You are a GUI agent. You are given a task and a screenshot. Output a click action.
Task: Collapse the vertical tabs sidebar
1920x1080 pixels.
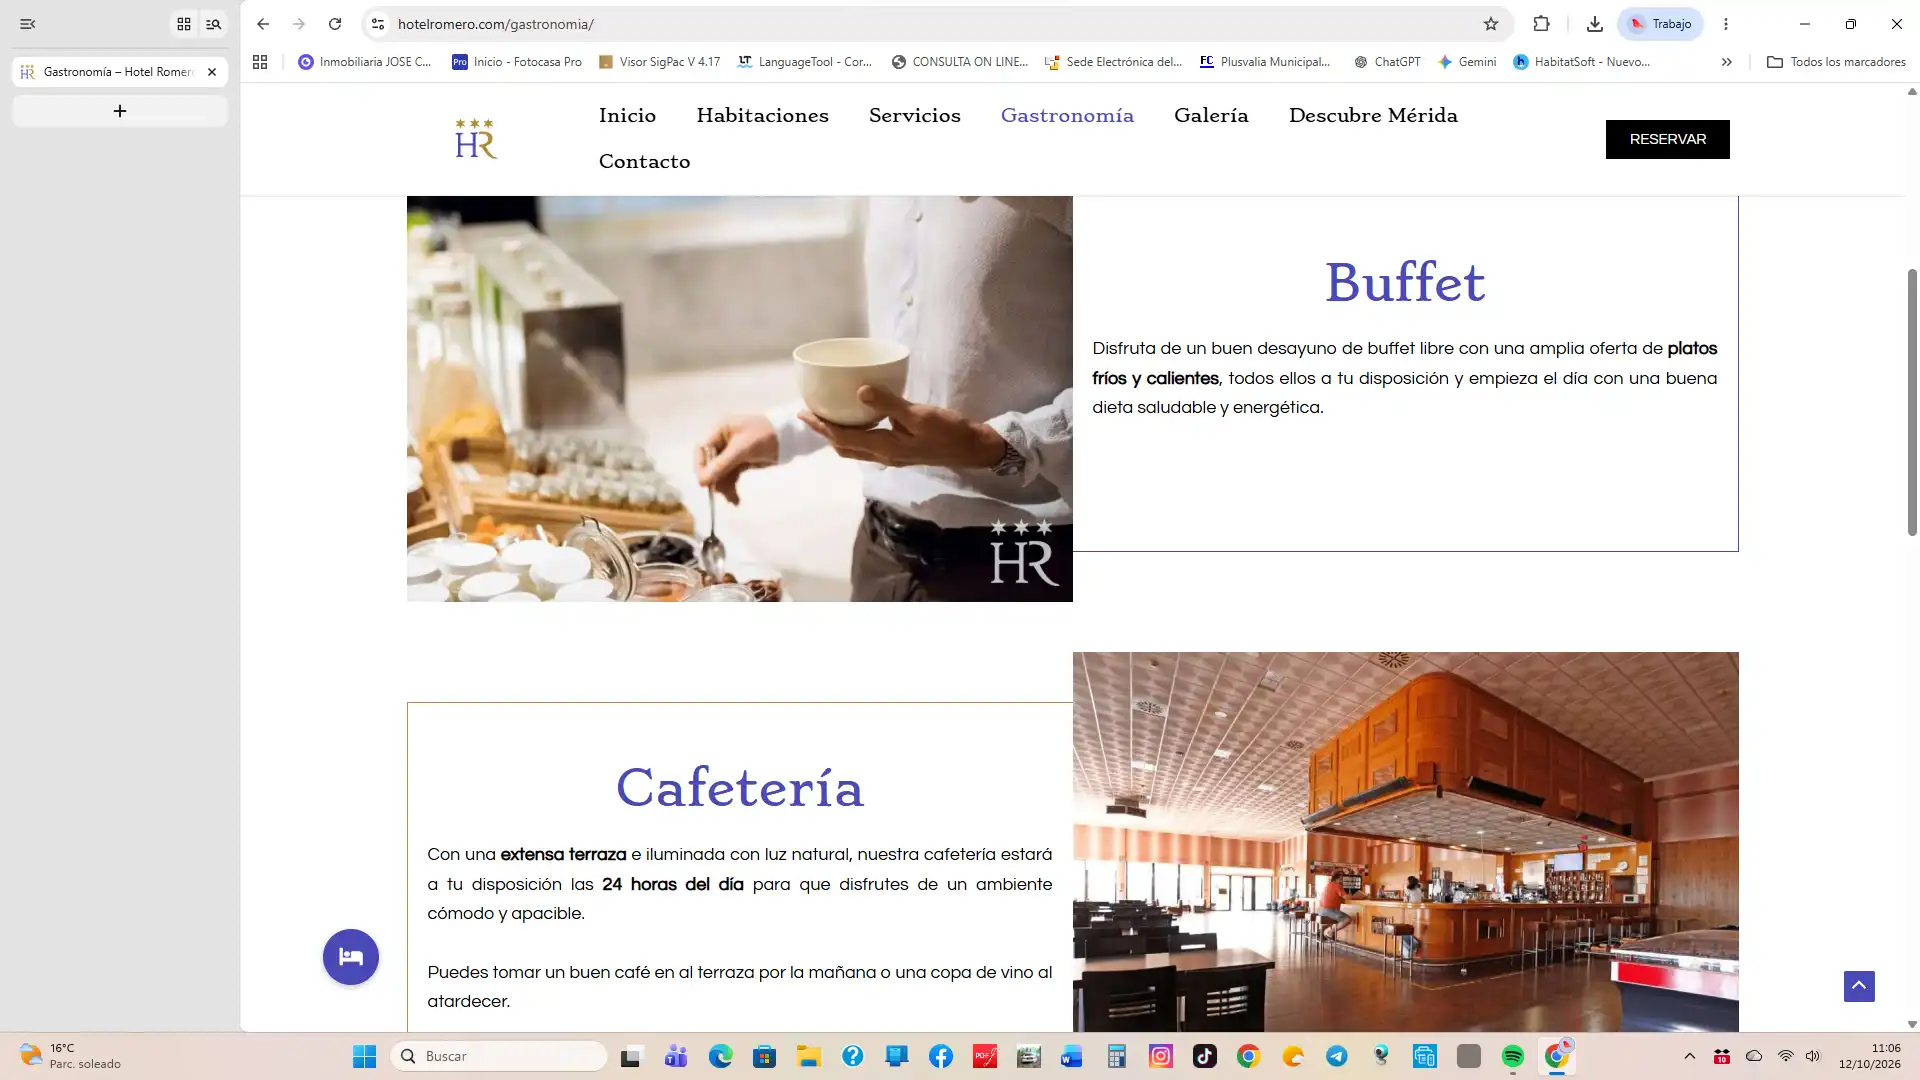(28, 24)
